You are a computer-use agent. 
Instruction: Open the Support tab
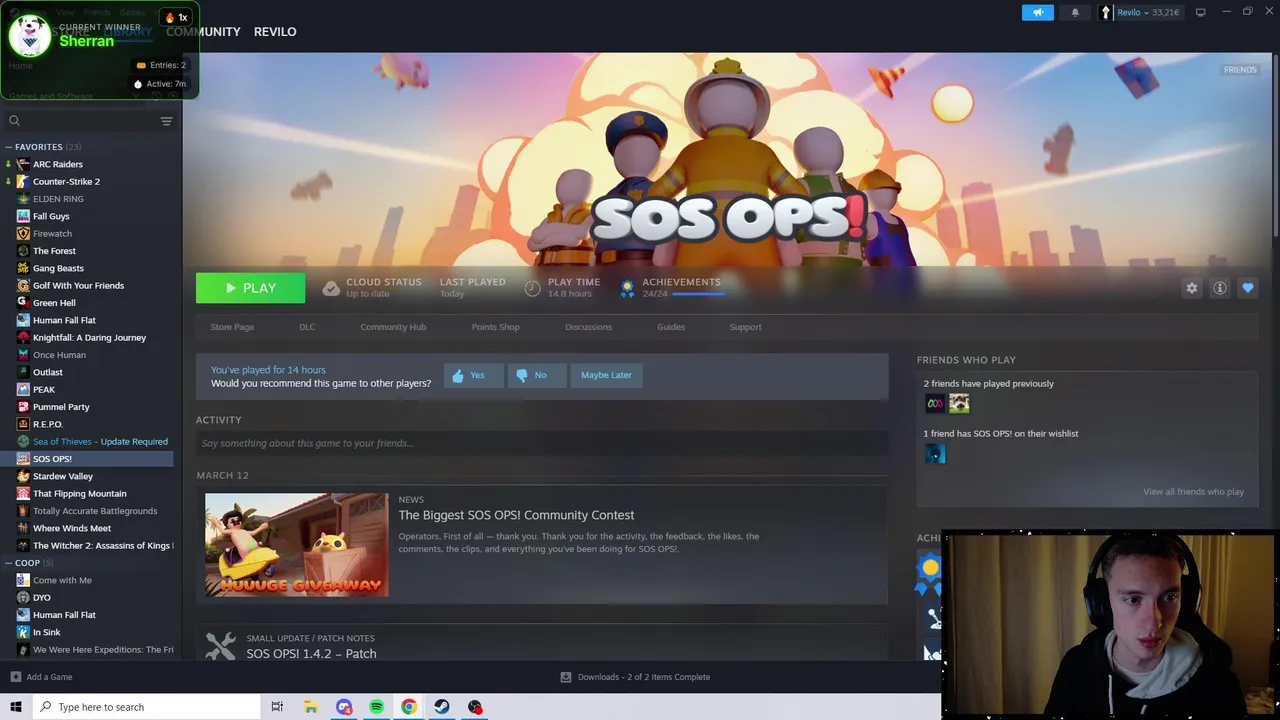745,327
